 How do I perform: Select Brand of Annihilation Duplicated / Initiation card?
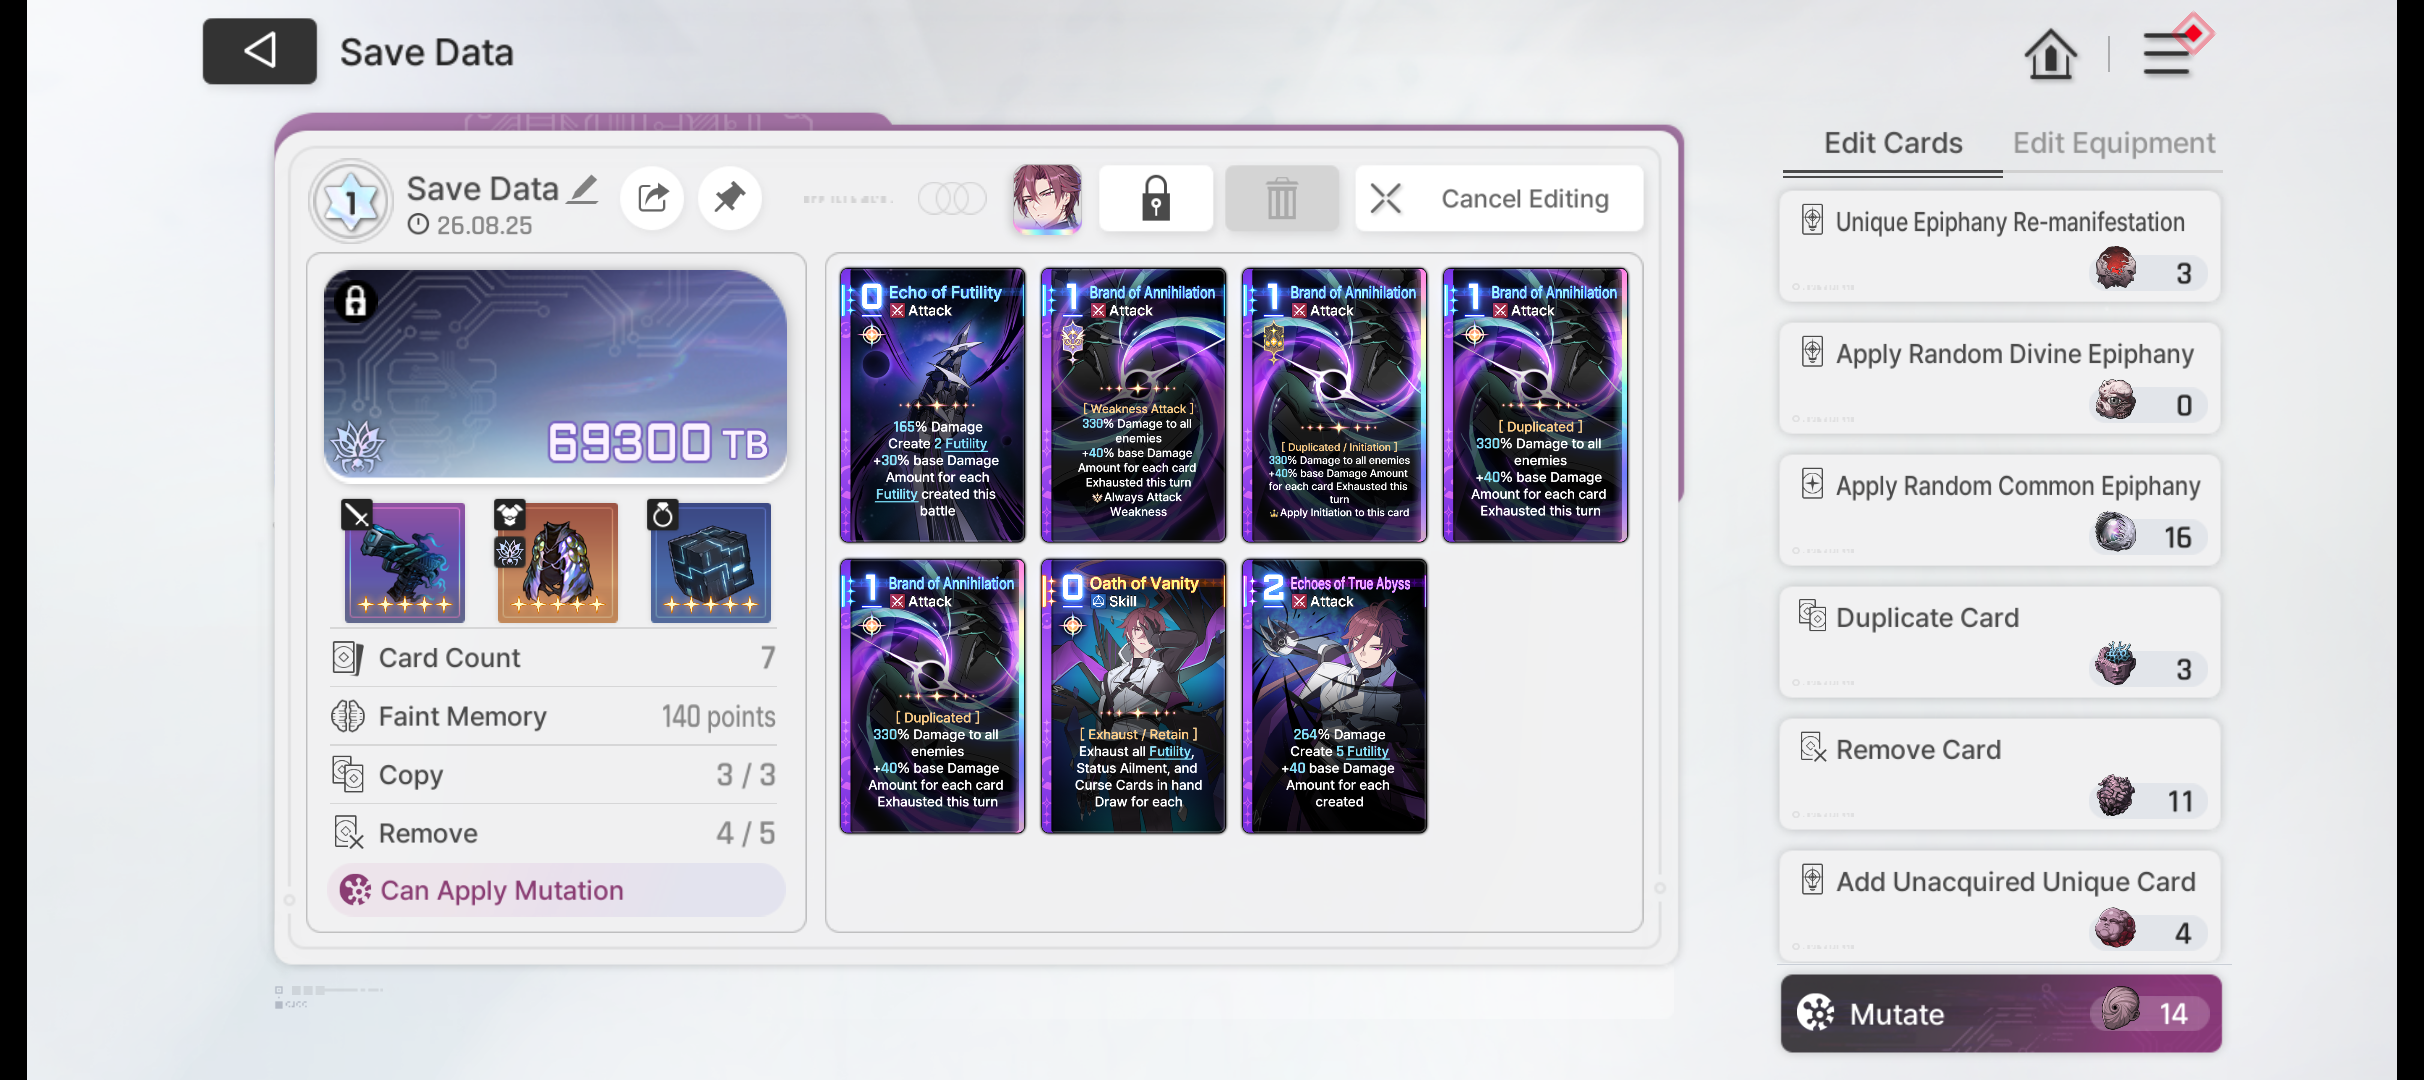click(x=1335, y=405)
